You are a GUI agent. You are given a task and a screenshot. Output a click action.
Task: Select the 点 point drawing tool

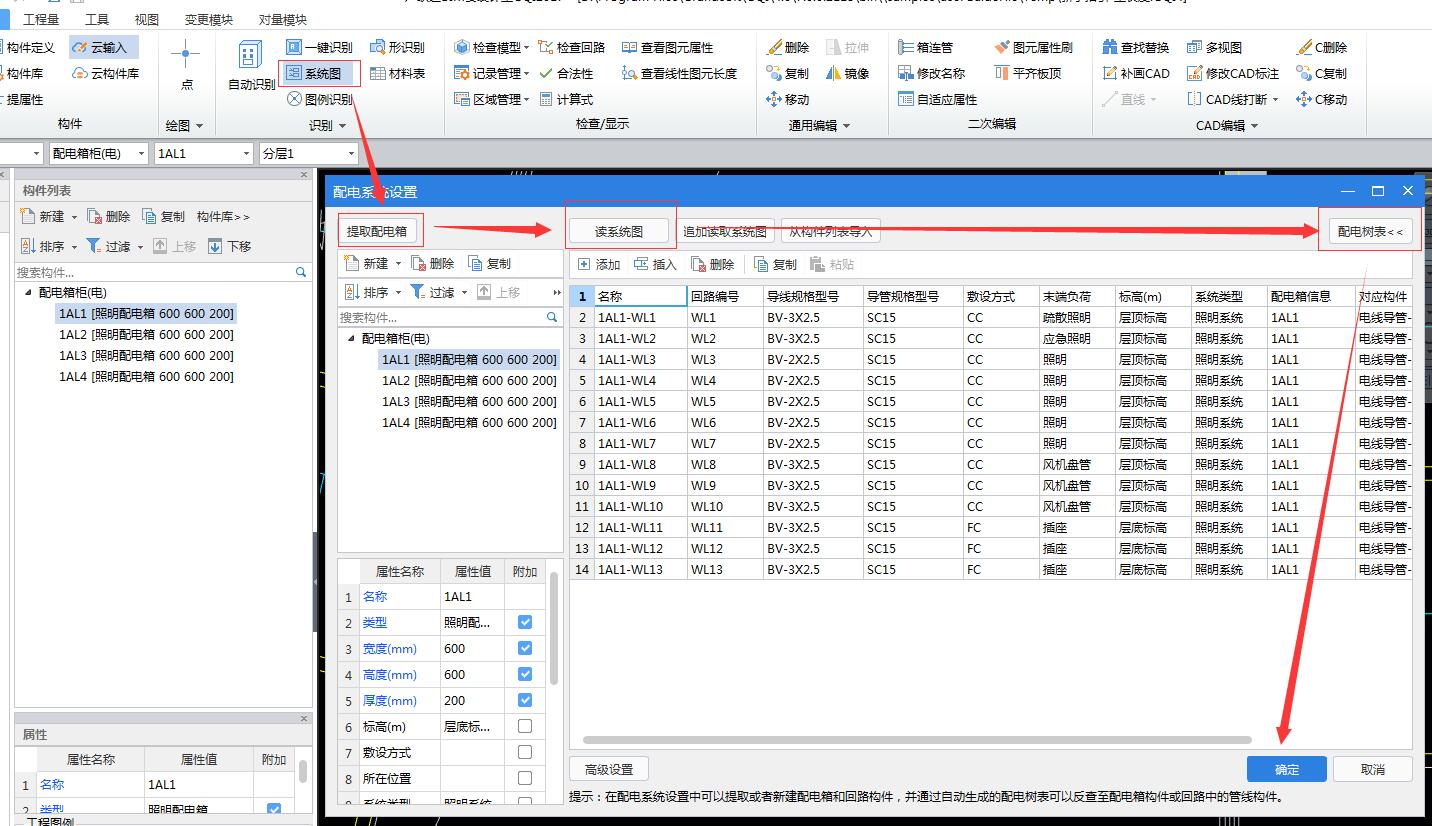(186, 66)
